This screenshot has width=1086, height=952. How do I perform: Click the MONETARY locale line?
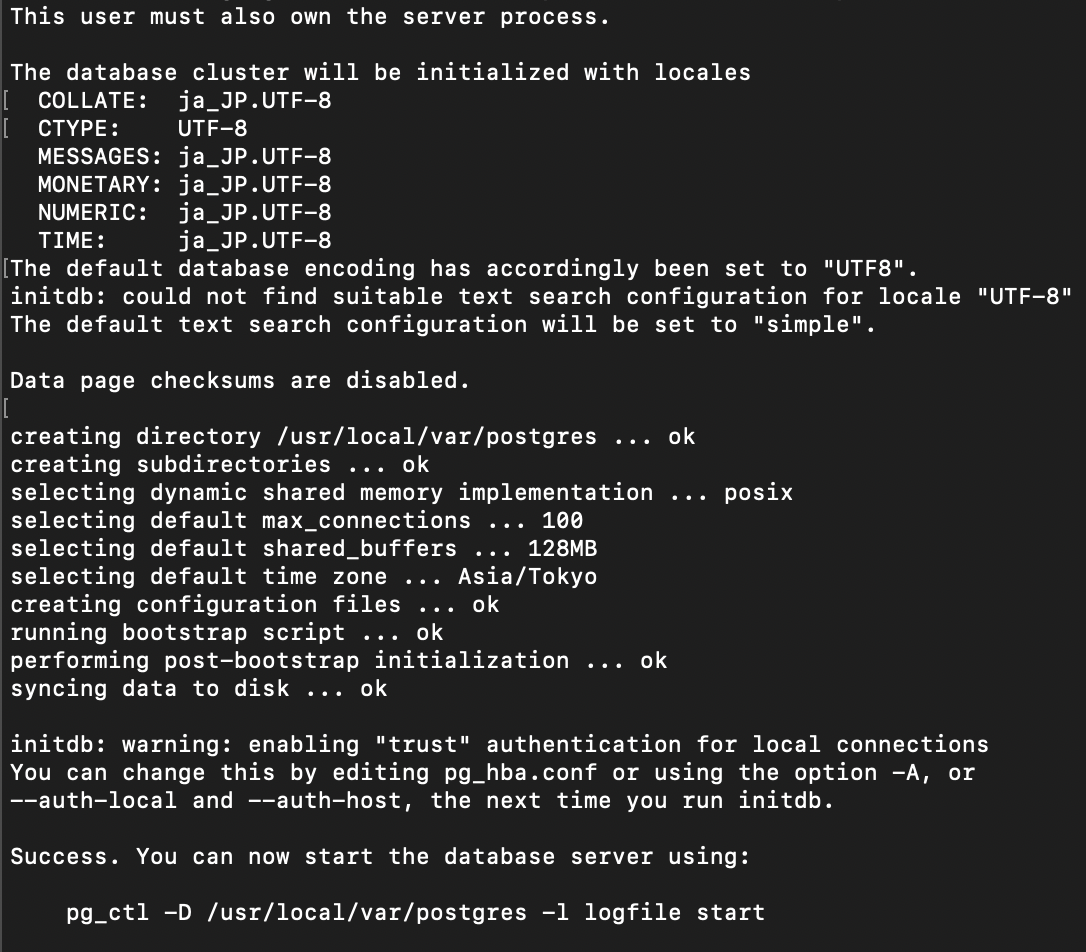tap(185, 185)
